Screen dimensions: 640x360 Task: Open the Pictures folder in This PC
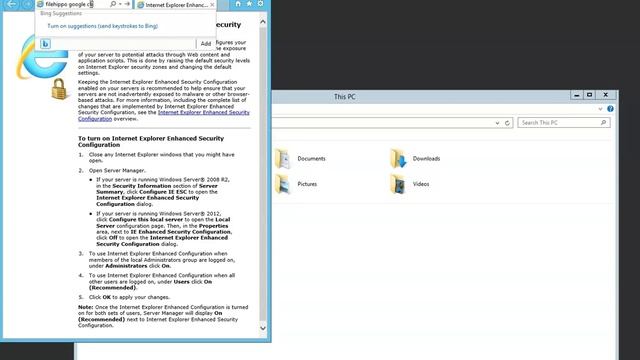296,184
